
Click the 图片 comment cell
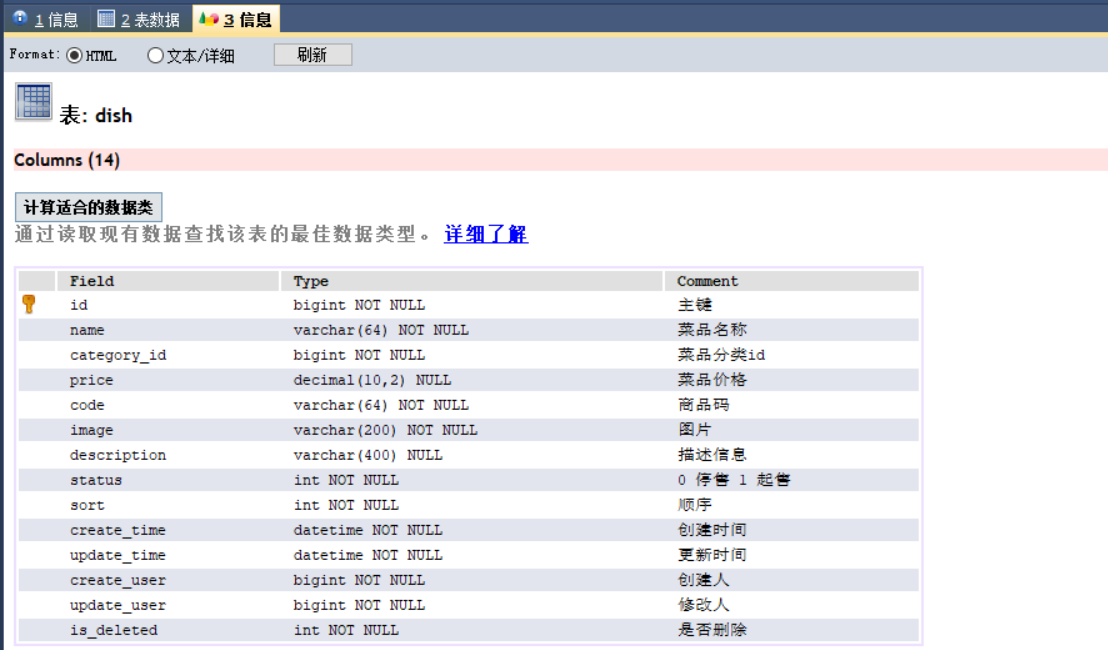coord(791,430)
